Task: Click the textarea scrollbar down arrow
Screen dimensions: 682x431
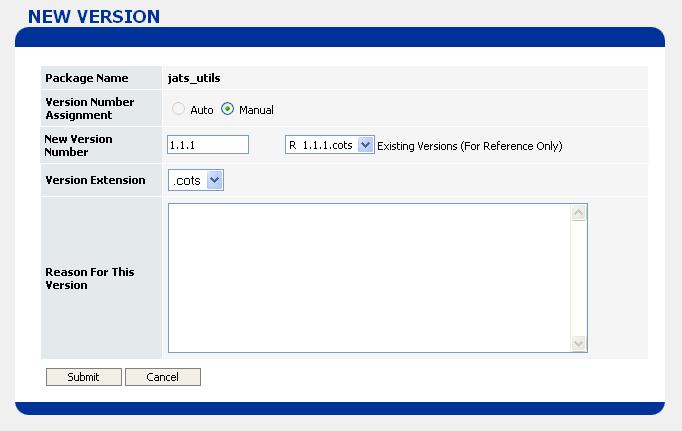Action: [578, 343]
